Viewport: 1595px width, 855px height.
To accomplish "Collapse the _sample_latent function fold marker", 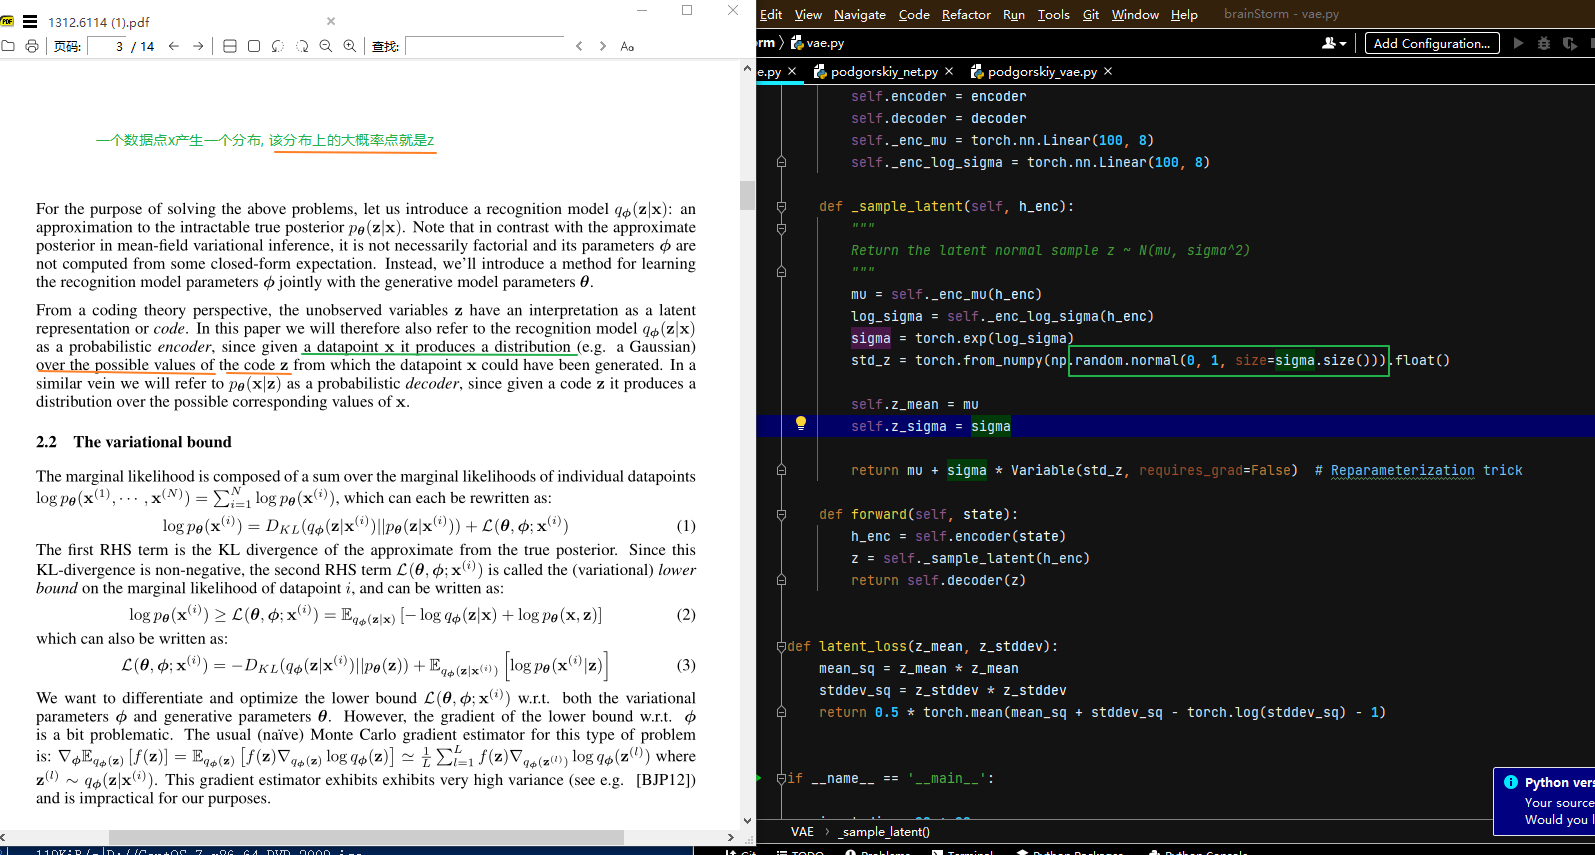I will tap(782, 207).
